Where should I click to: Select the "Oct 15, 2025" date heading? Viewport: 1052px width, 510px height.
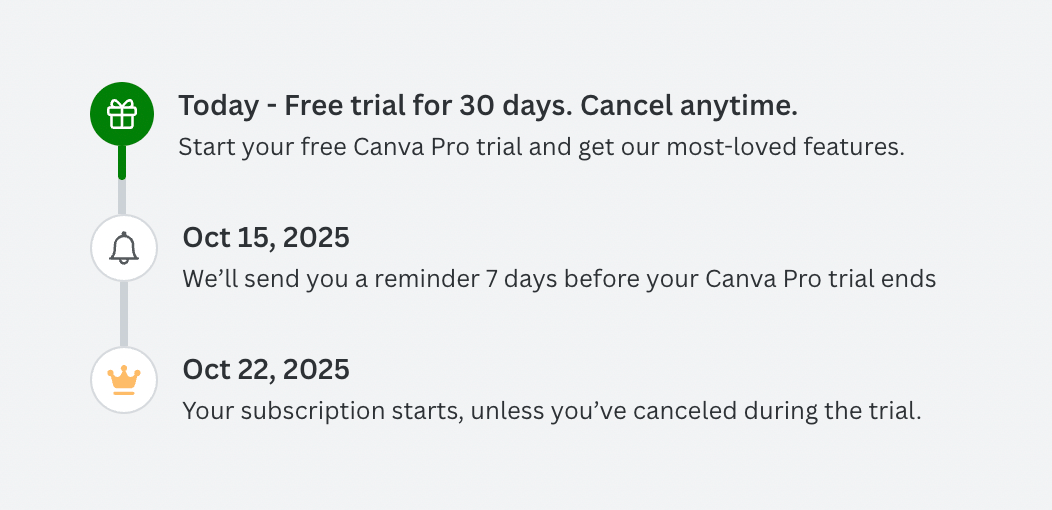(266, 238)
